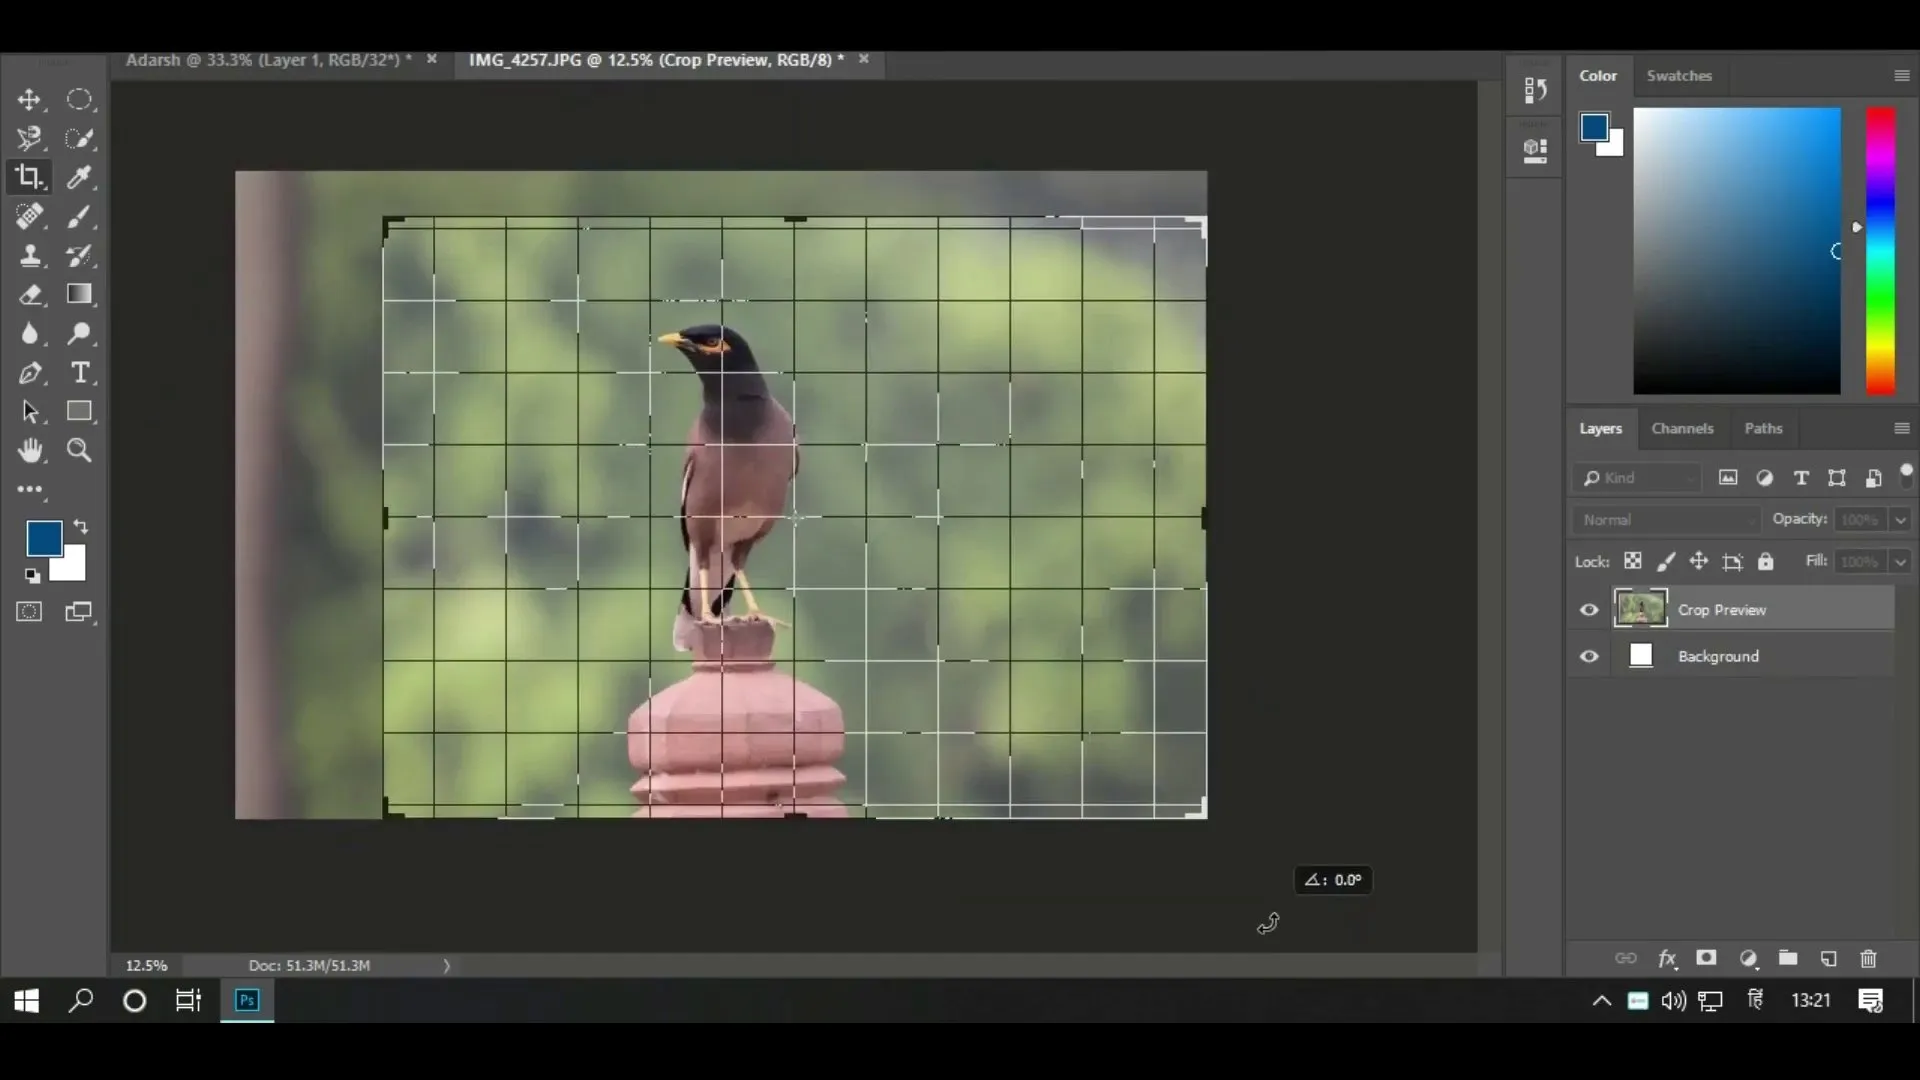1920x1080 pixels.
Task: Select the Crop tool
Action: (x=30, y=177)
